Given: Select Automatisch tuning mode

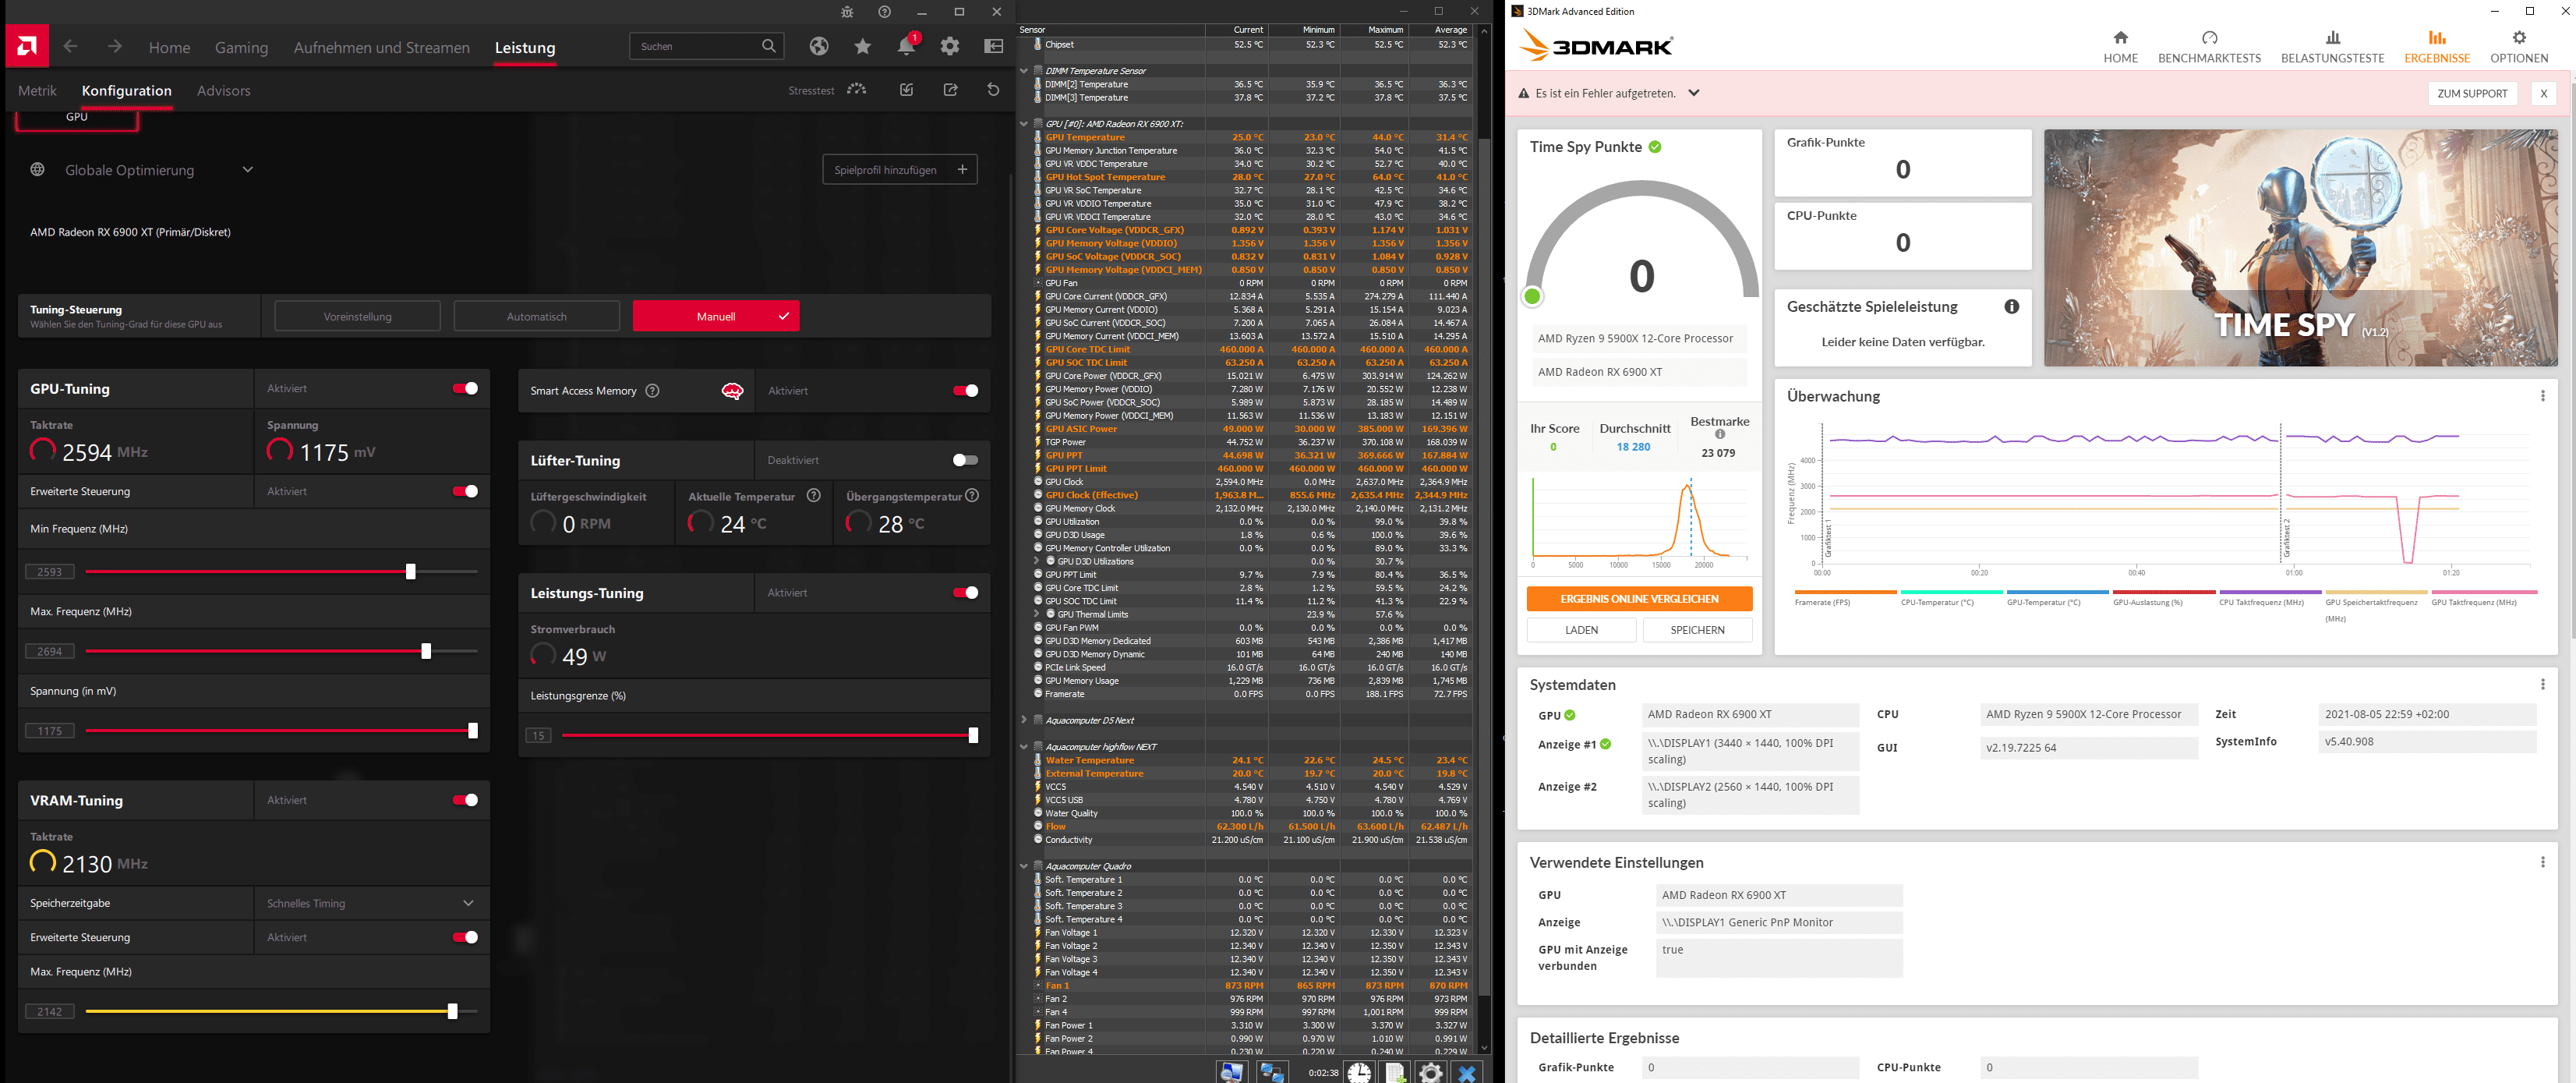Looking at the screenshot, I should pos(536,317).
